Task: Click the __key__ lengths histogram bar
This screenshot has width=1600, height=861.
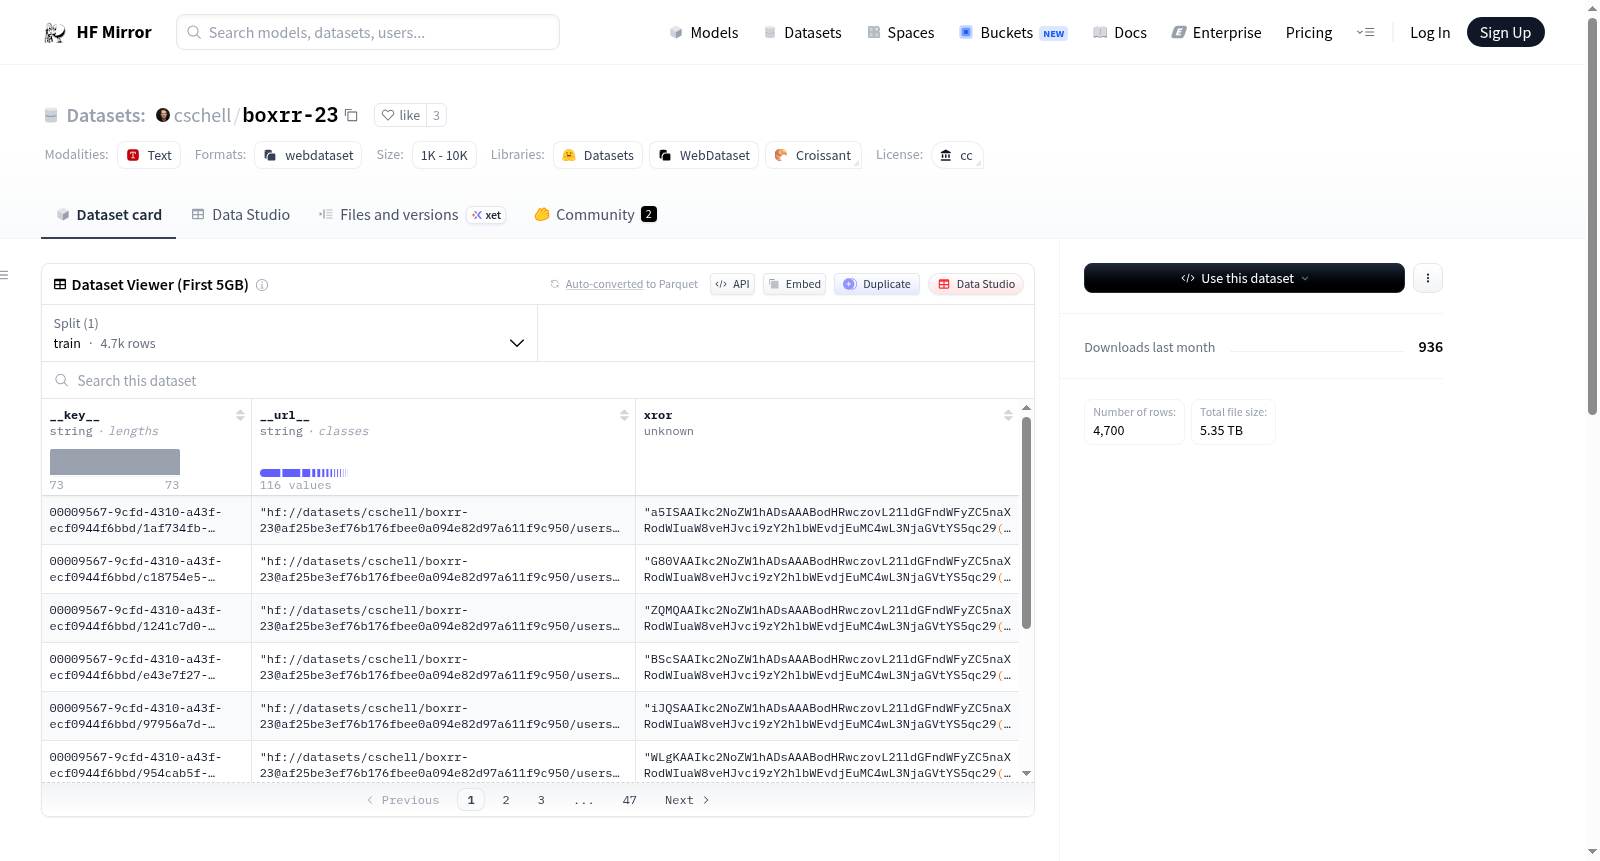Action: [115, 462]
